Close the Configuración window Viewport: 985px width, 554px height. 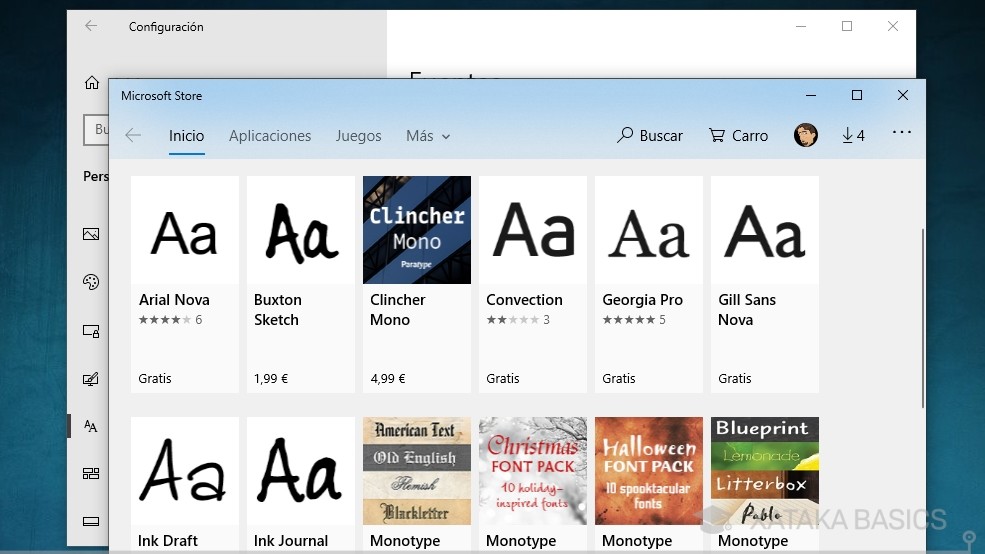893,26
